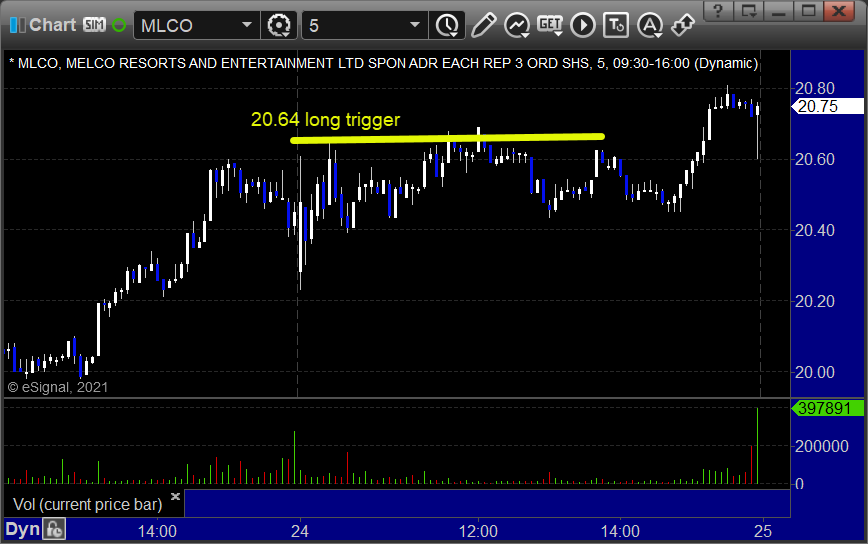Close the Vol study with the x
The width and height of the screenshot is (868, 544).
[175, 496]
